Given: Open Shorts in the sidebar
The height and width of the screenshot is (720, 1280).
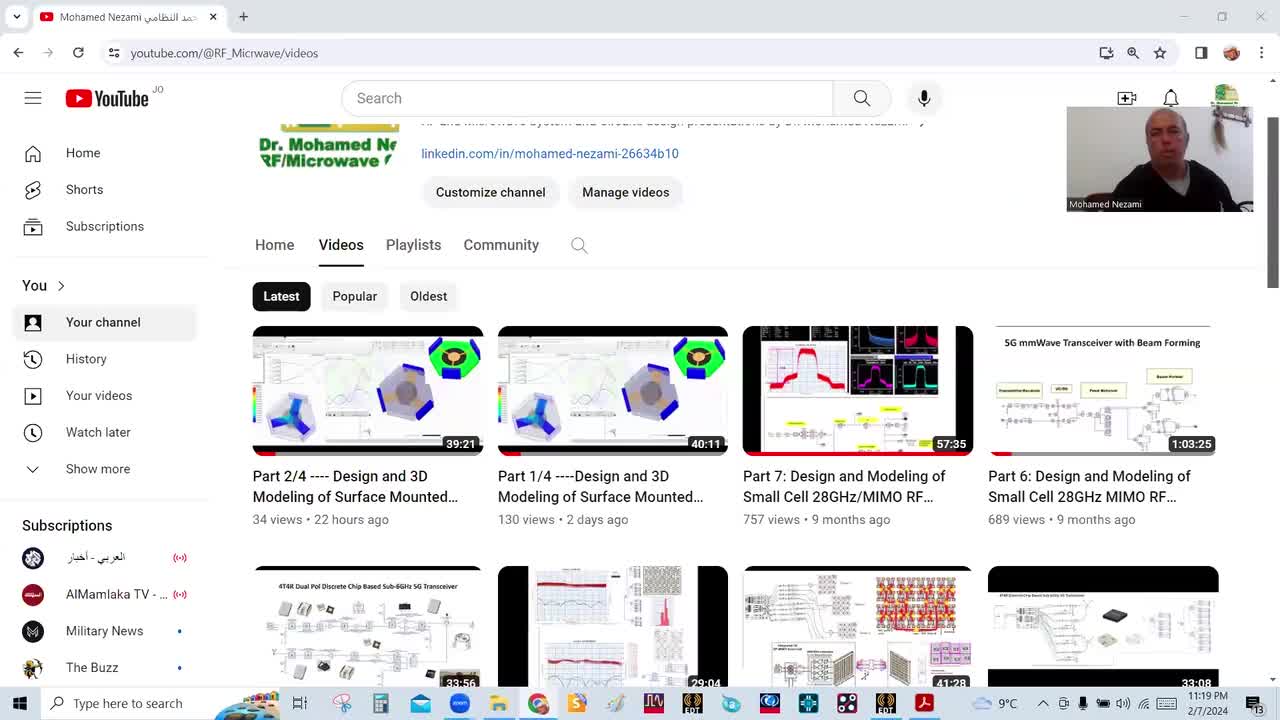Looking at the screenshot, I should (105, 190).
